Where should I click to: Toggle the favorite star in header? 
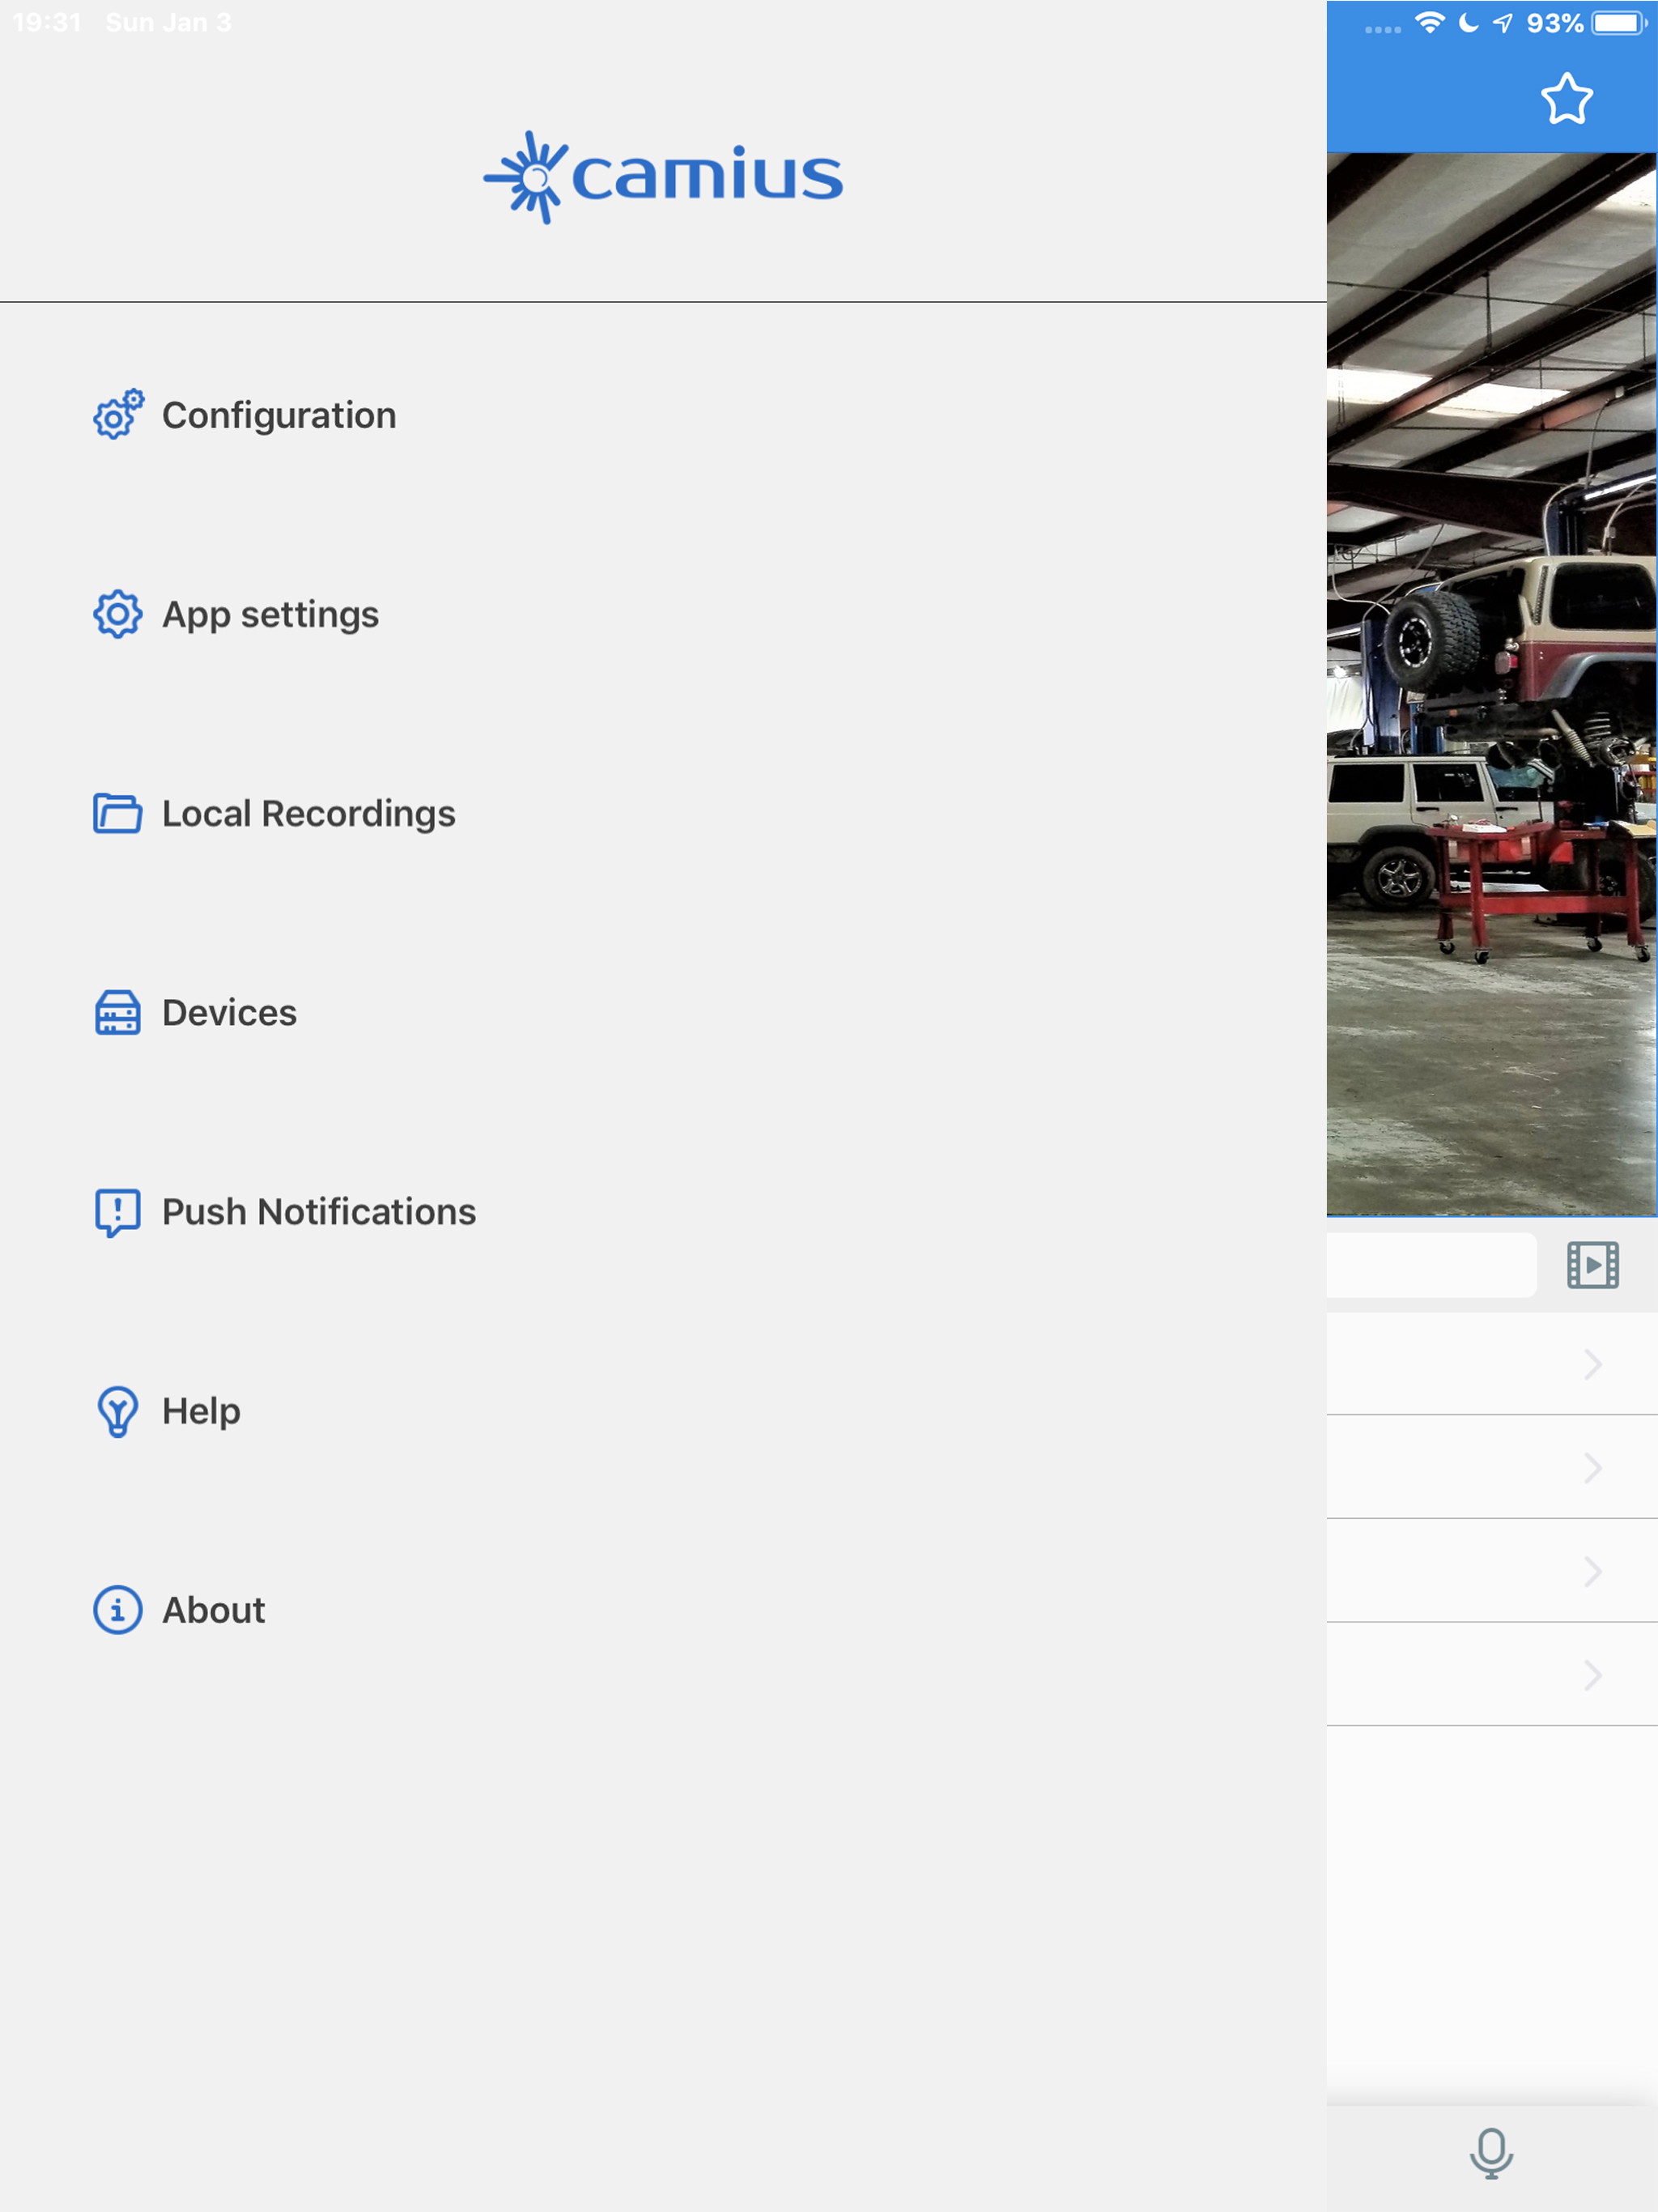1566,99
